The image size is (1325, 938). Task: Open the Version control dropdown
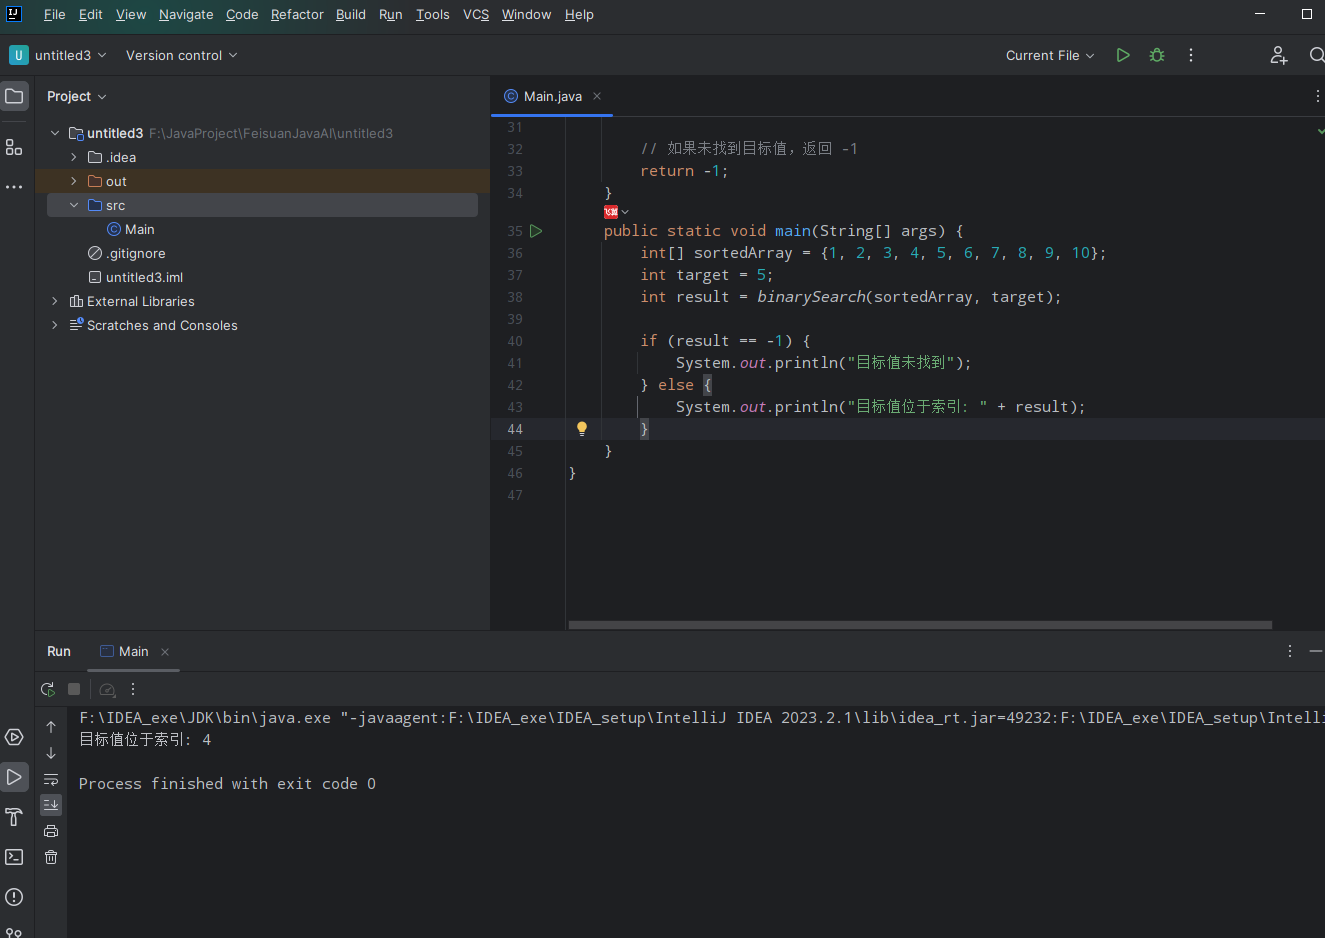click(x=181, y=55)
